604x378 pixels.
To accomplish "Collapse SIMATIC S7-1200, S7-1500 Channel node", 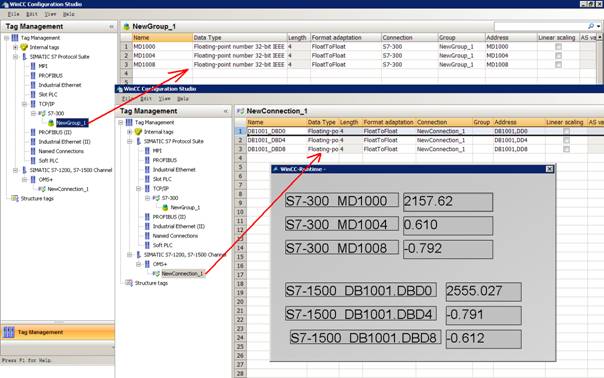I will tap(15, 170).
